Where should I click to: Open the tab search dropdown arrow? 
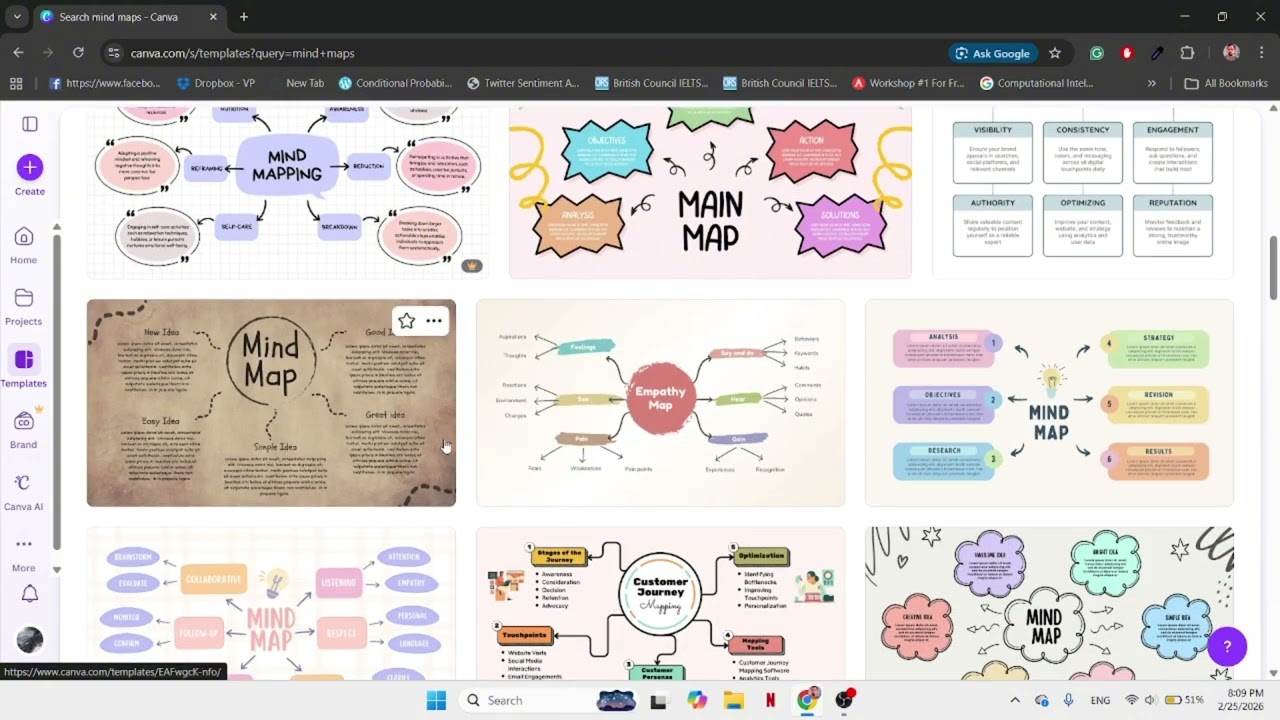click(x=17, y=17)
